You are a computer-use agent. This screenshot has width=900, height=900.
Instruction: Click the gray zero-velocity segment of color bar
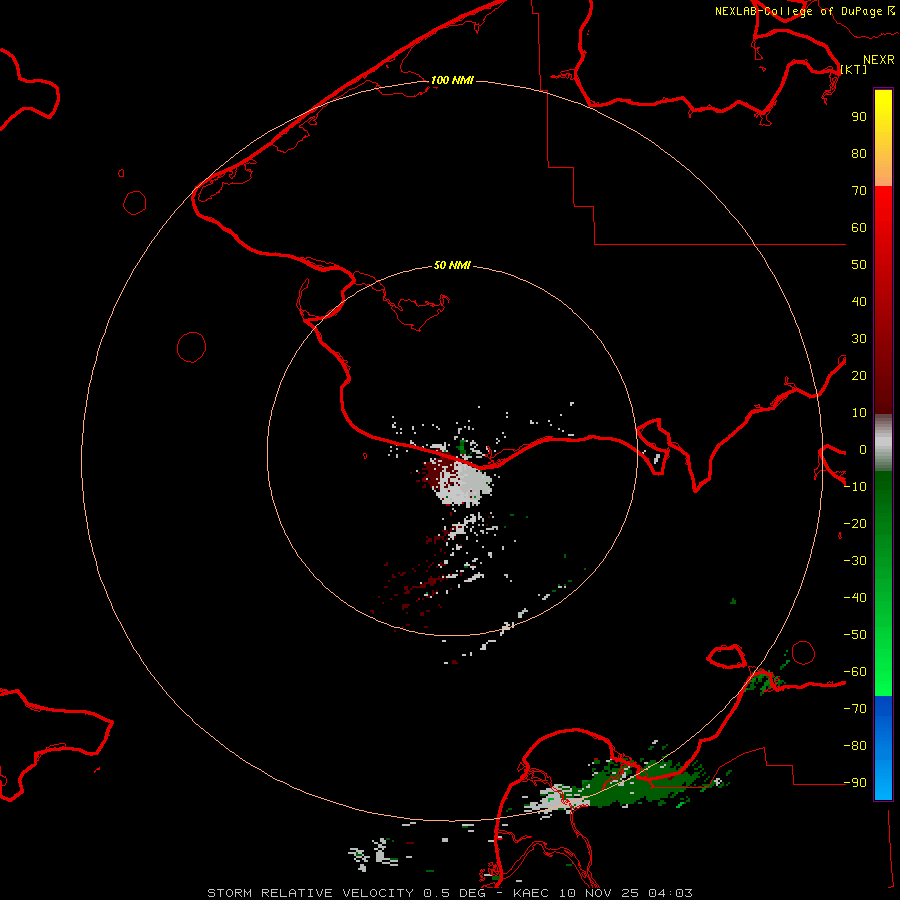[883, 443]
